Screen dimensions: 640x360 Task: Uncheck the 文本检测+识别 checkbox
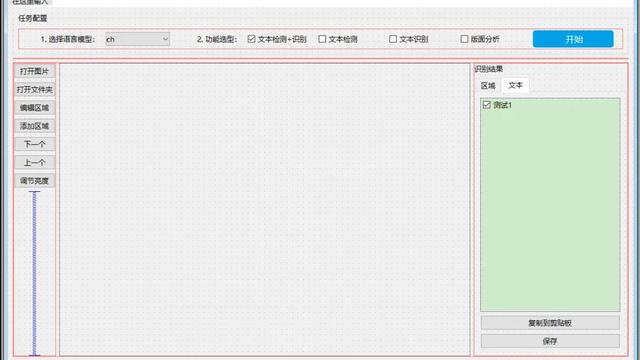click(x=251, y=39)
